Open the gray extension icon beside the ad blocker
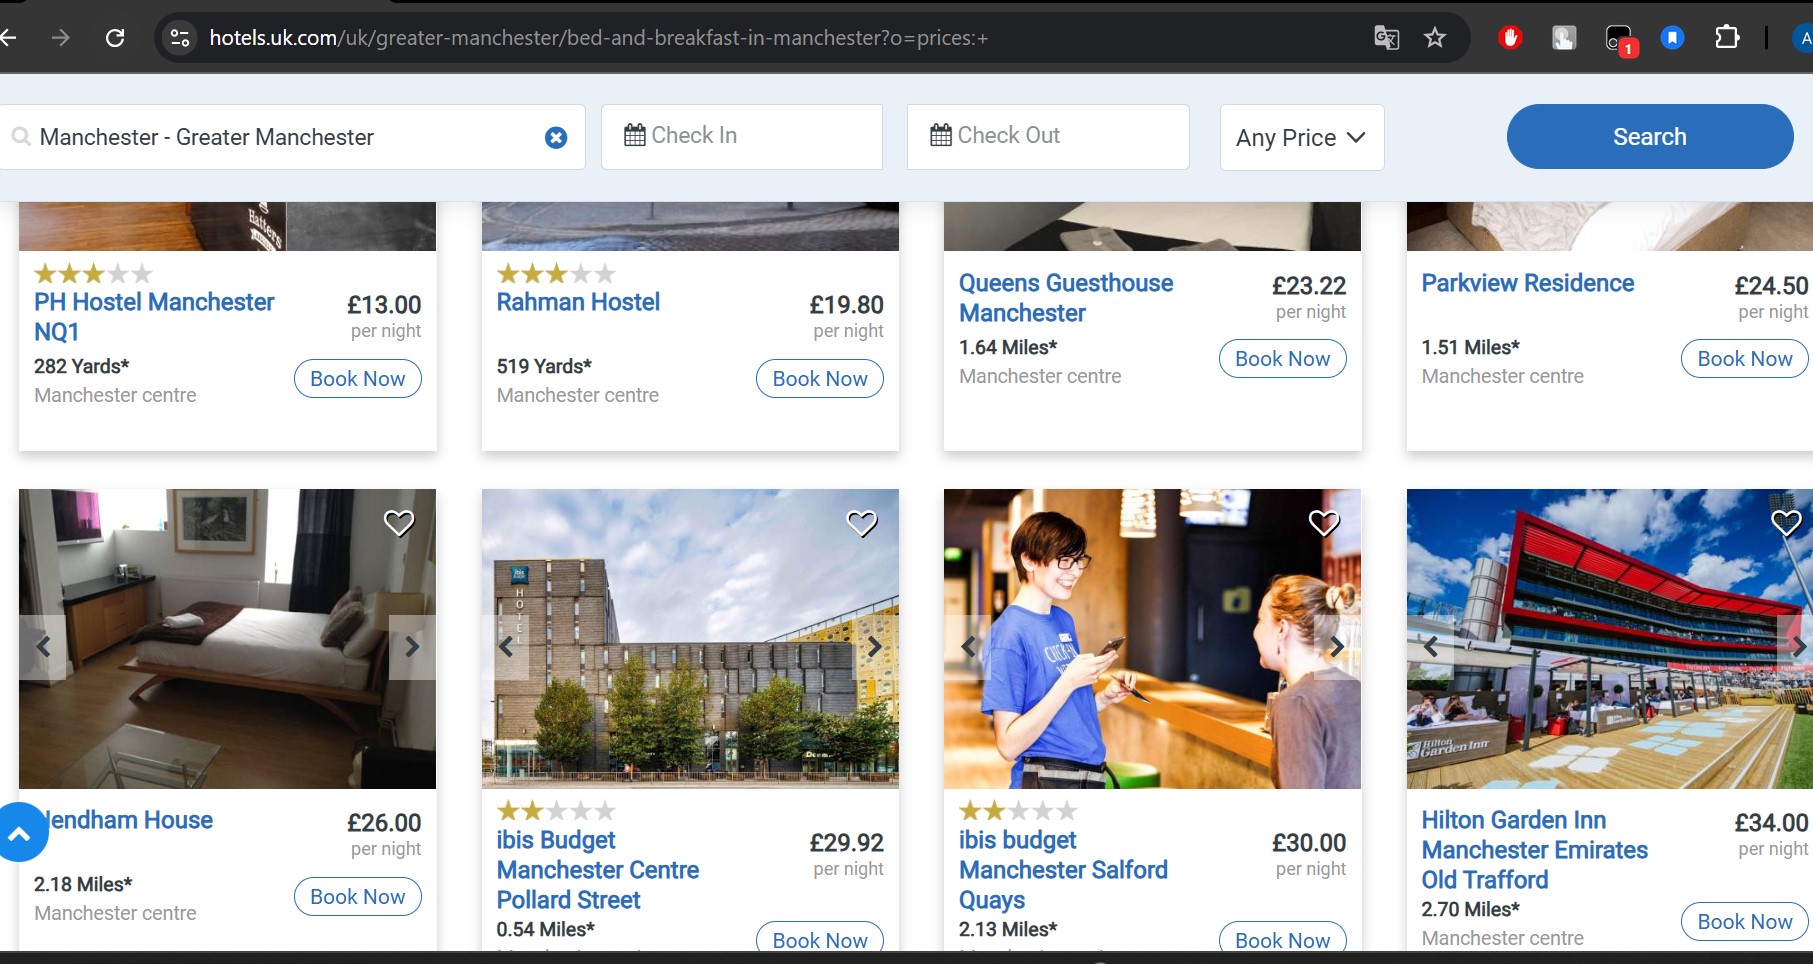 pyautogui.click(x=1564, y=38)
